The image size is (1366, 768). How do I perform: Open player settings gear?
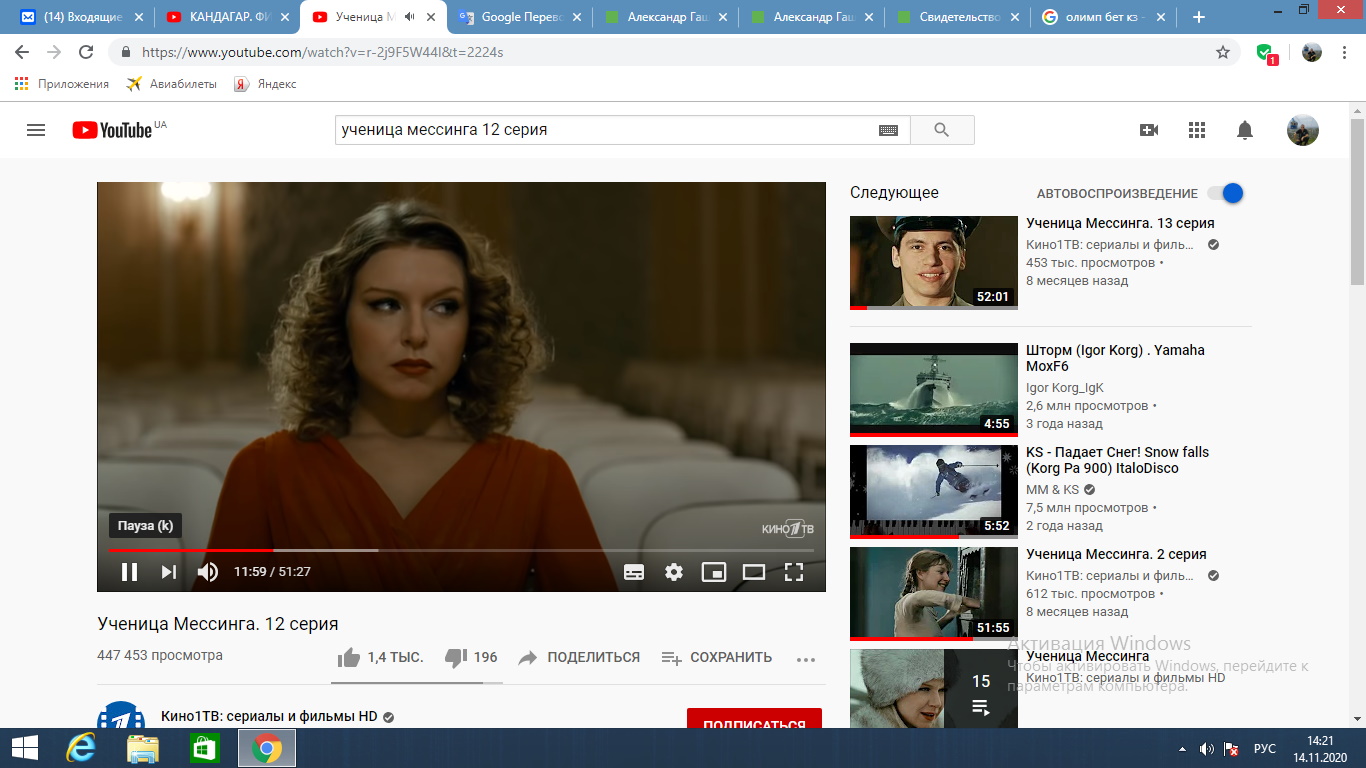674,572
